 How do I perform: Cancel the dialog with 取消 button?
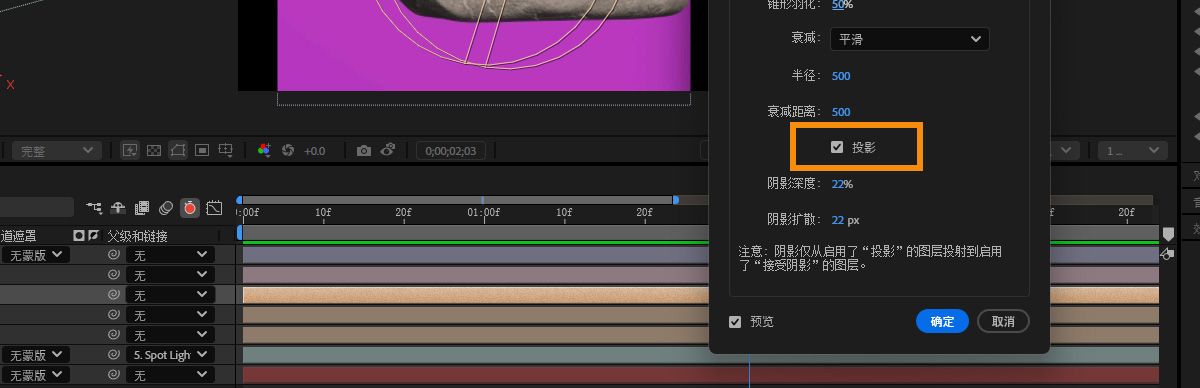[x=1003, y=321]
